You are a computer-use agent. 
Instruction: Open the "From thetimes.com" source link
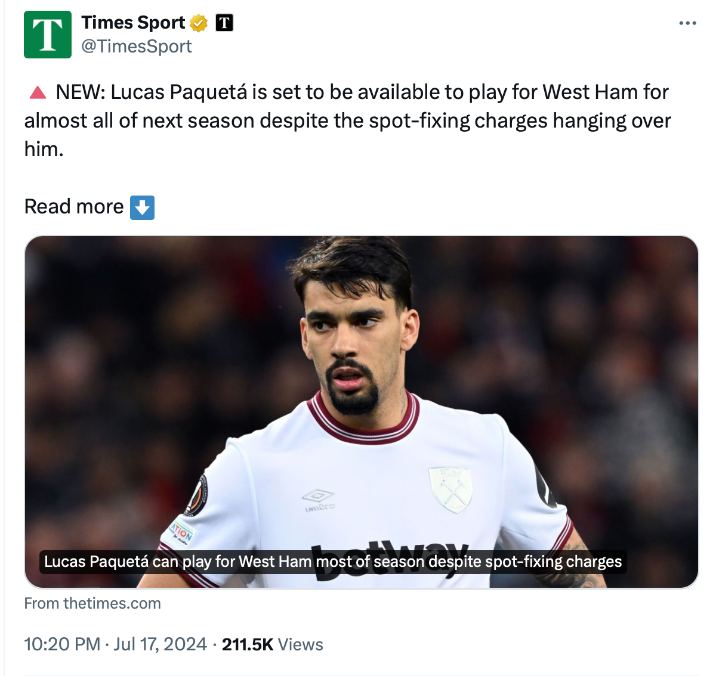click(92, 603)
